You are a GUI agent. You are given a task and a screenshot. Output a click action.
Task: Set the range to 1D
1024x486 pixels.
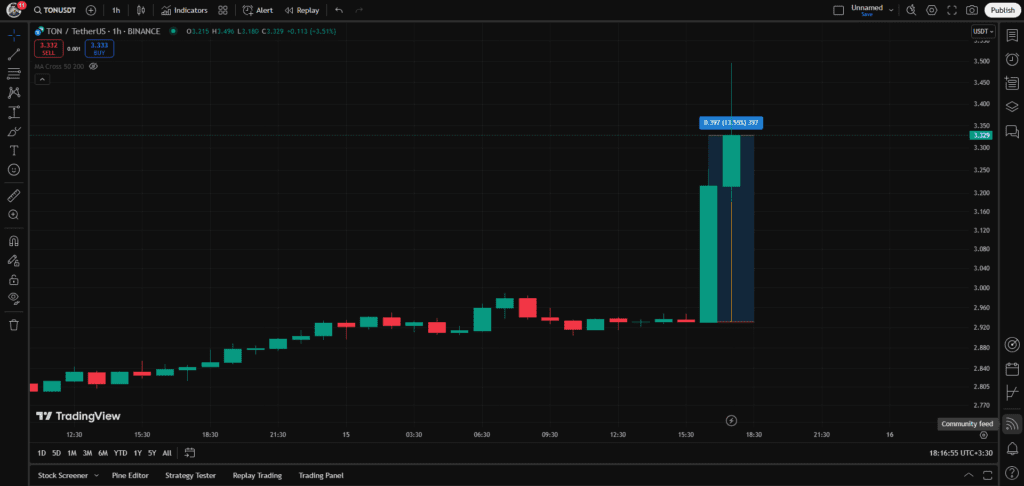point(42,453)
